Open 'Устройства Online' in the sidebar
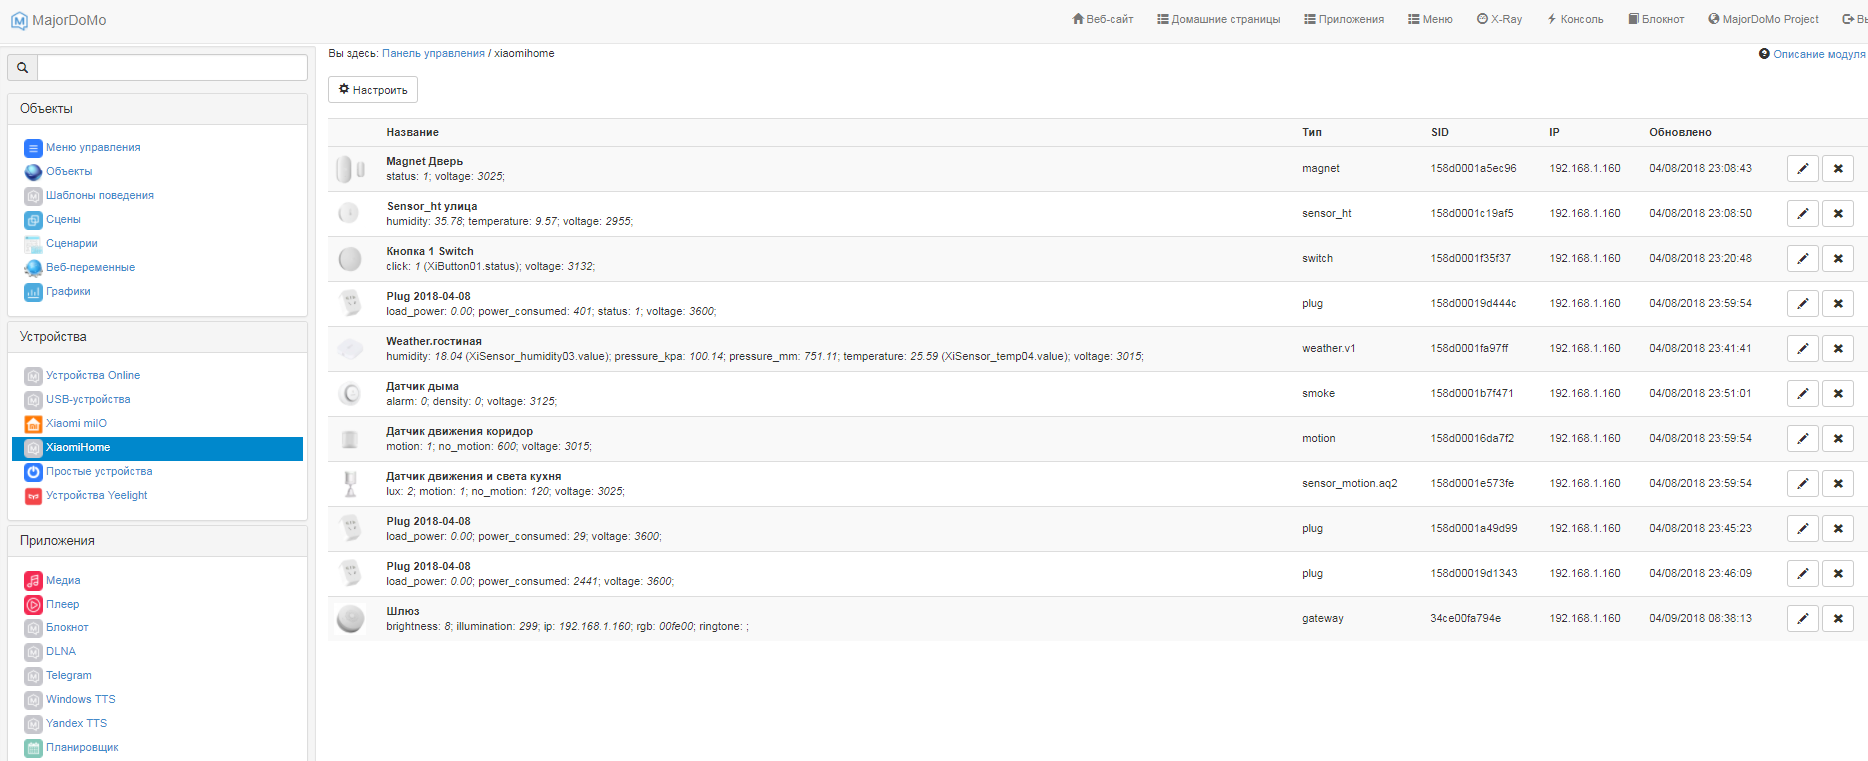The width and height of the screenshot is (1868, 761). point(93,376)
